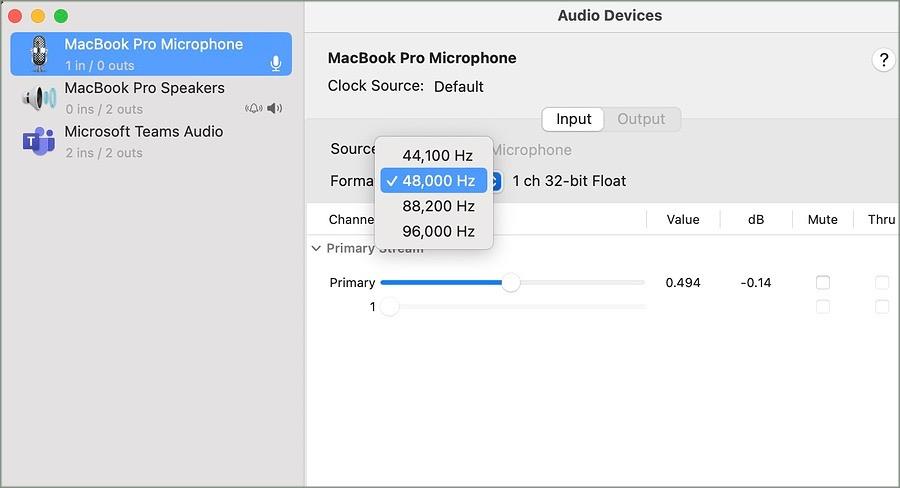Select MacBook Pro Speakers in device list

[x=151, y=98]
